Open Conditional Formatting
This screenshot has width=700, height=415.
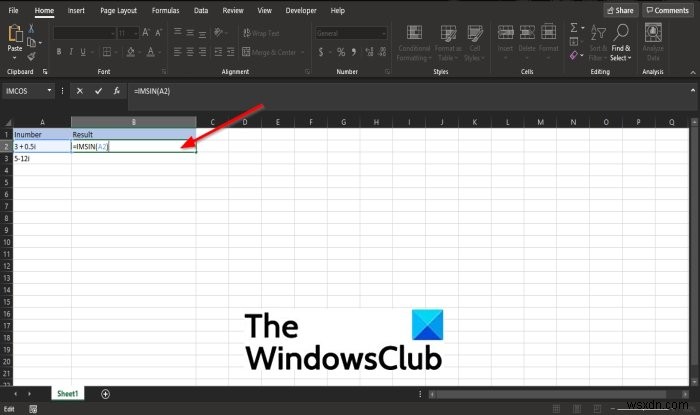point(414,43)
